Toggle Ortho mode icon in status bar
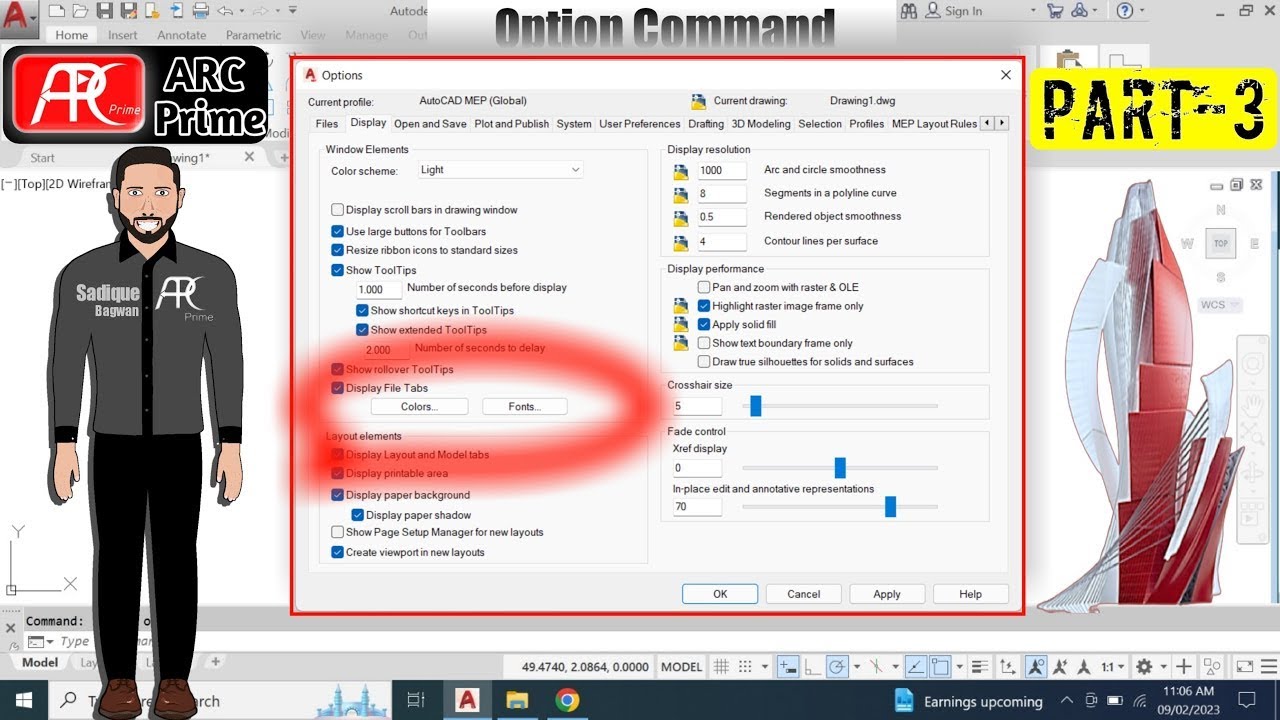1280x720 pixels. pyautogui.click(x=813, y=667)
